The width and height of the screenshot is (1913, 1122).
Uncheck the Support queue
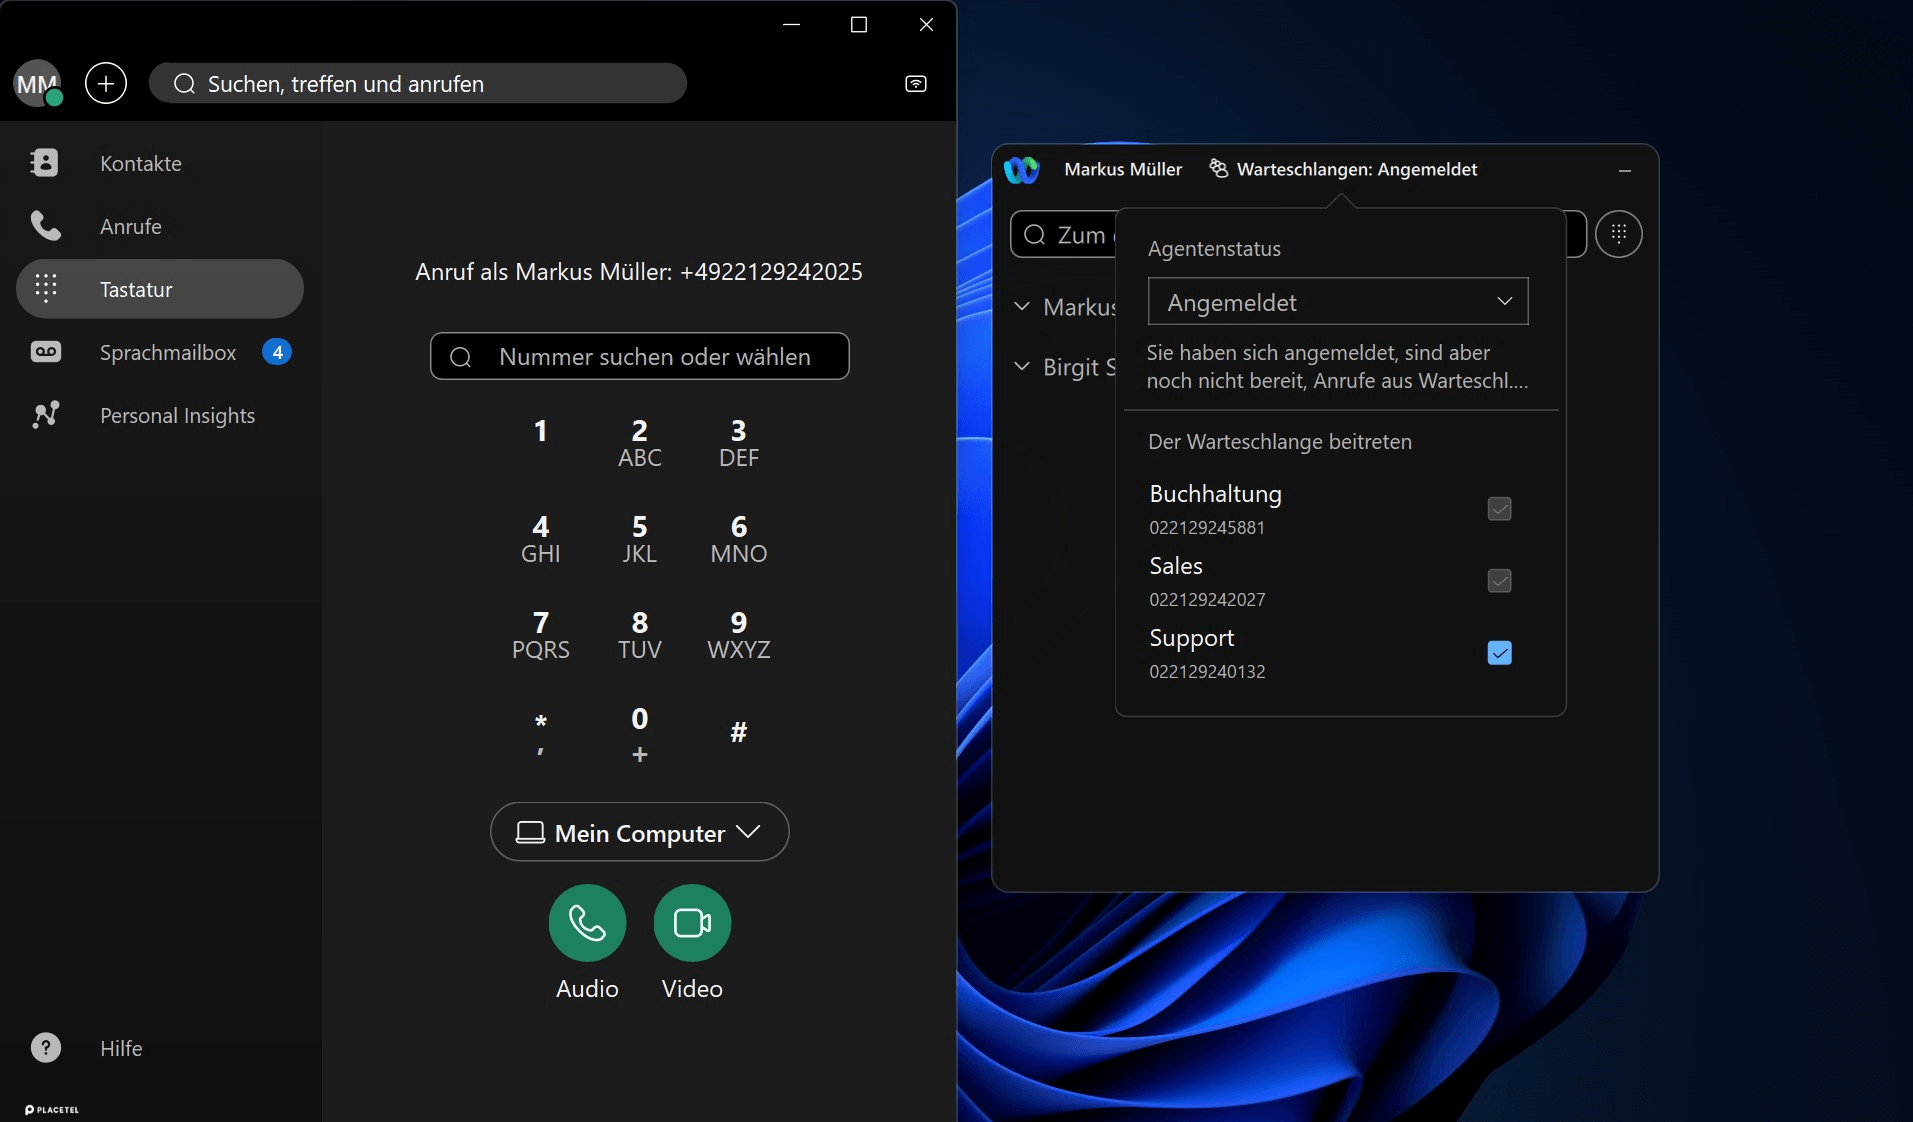coord(1499,653)
